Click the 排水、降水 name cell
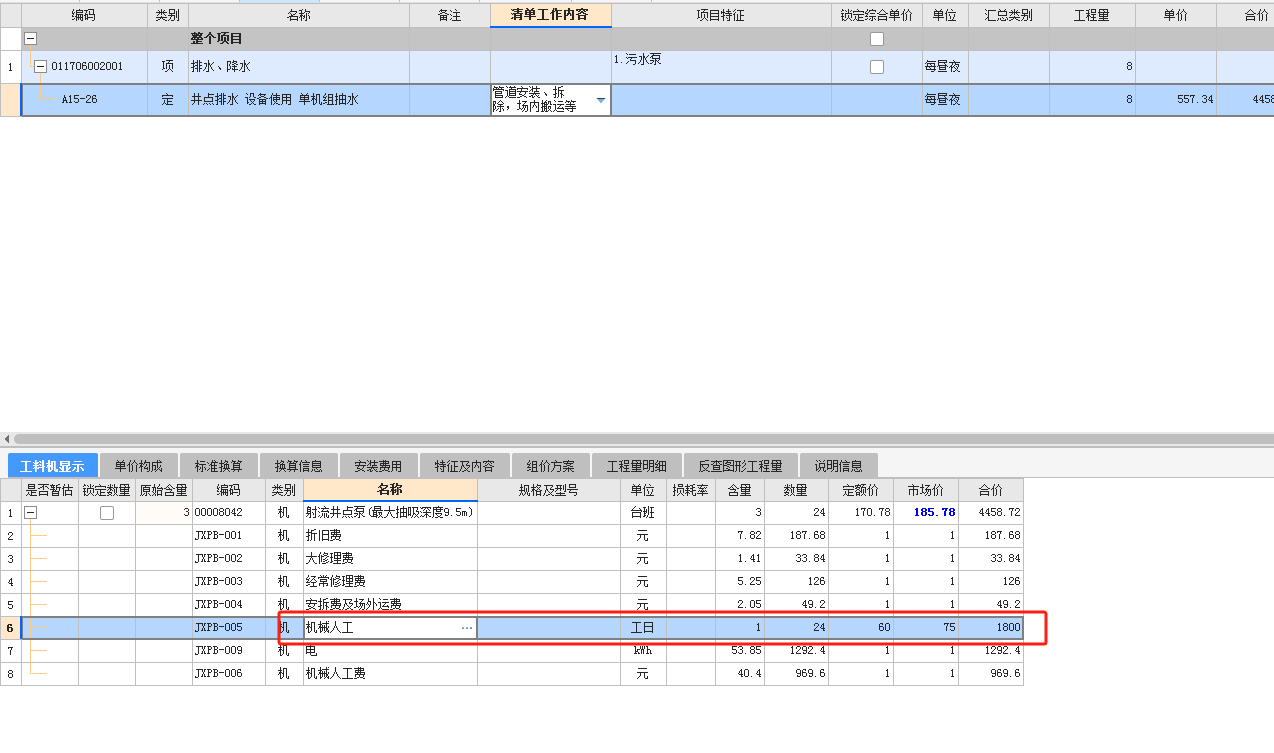 pyautogui.click(x=299, y=67)
